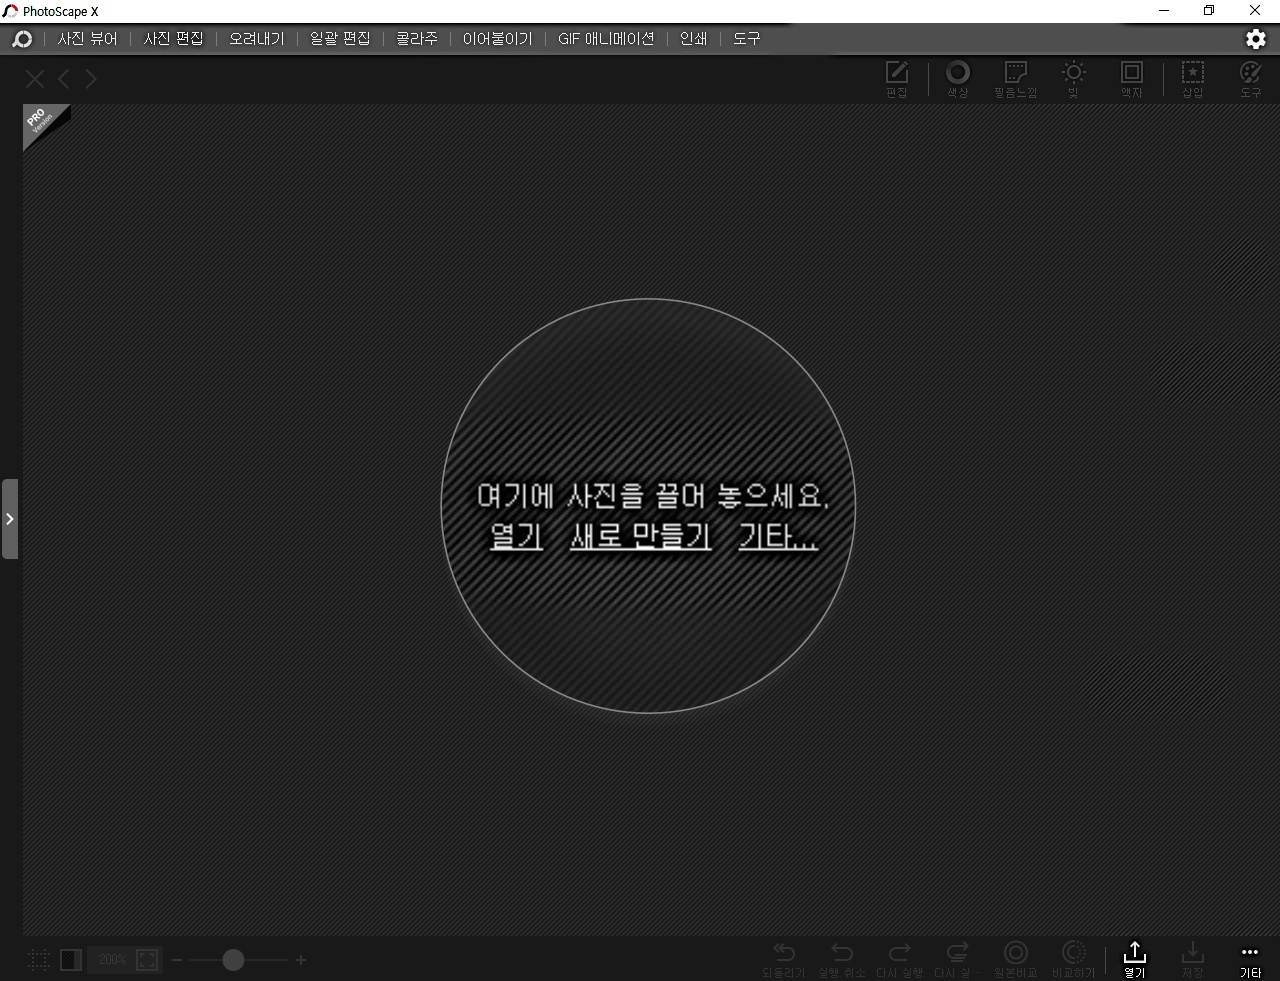Click the 새로 만들기 link
This screenshot has height=981, width=1280.
pos(640,537)
